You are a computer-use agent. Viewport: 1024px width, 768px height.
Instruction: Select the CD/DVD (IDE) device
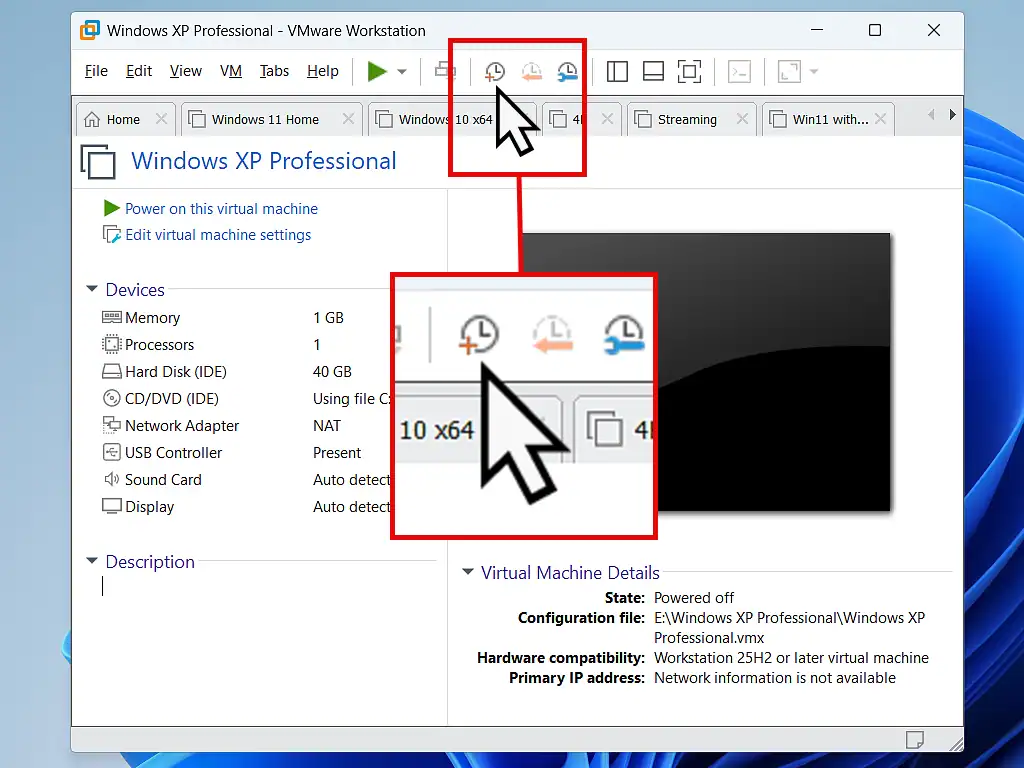(246, 398)
